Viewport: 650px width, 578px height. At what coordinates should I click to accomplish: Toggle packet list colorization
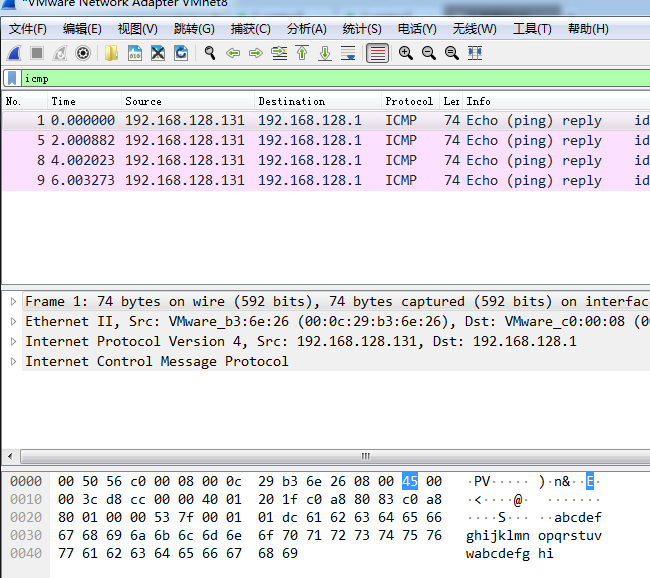coord(377,53)
